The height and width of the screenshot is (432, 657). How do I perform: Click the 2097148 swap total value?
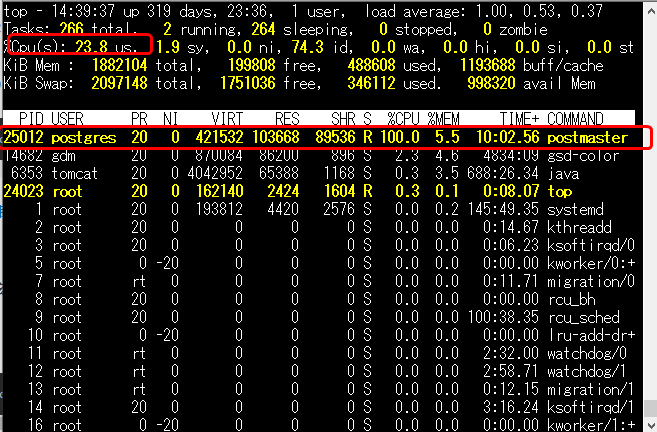click(119, 83)
